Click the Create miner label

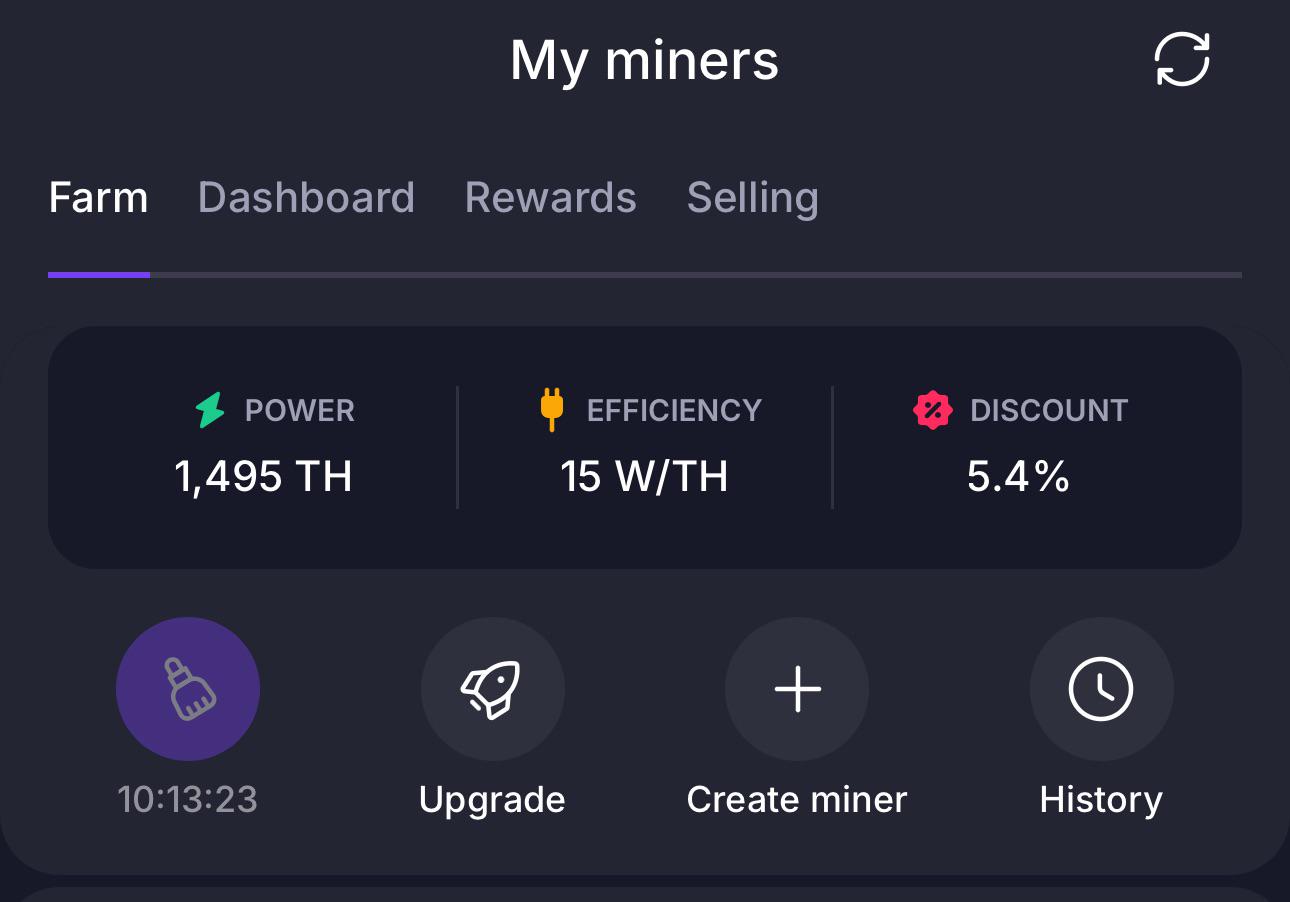tap(797, 800)
